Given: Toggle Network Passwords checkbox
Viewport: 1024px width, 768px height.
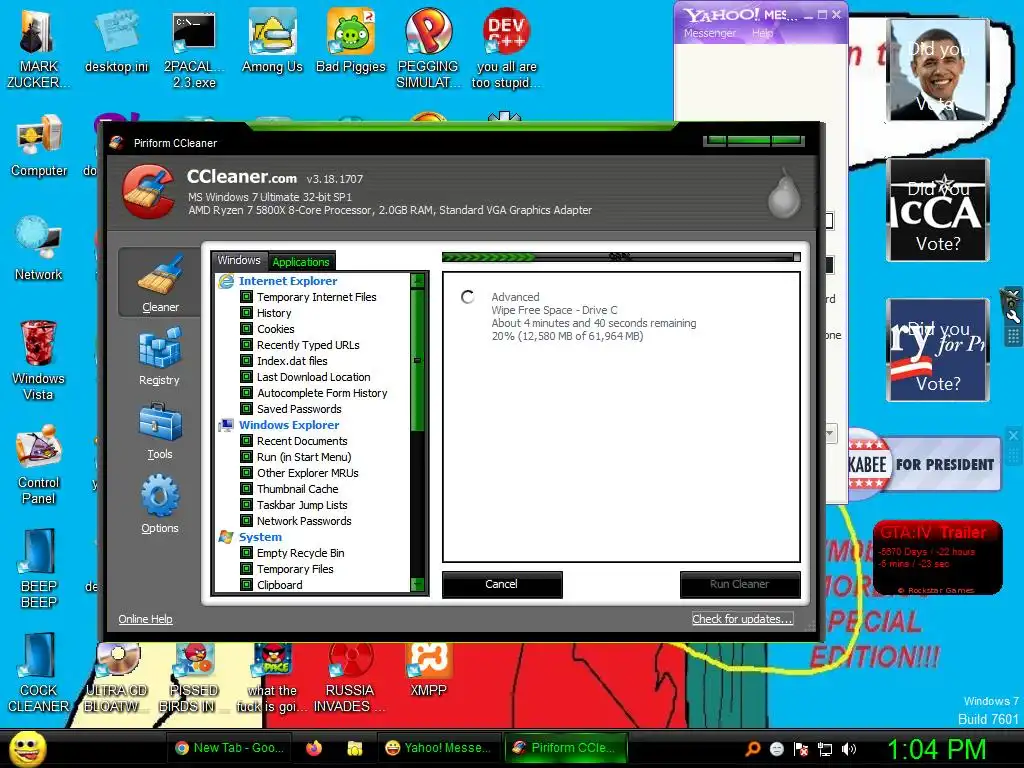Looking at the screenshot, I should [x=246, y=520].
